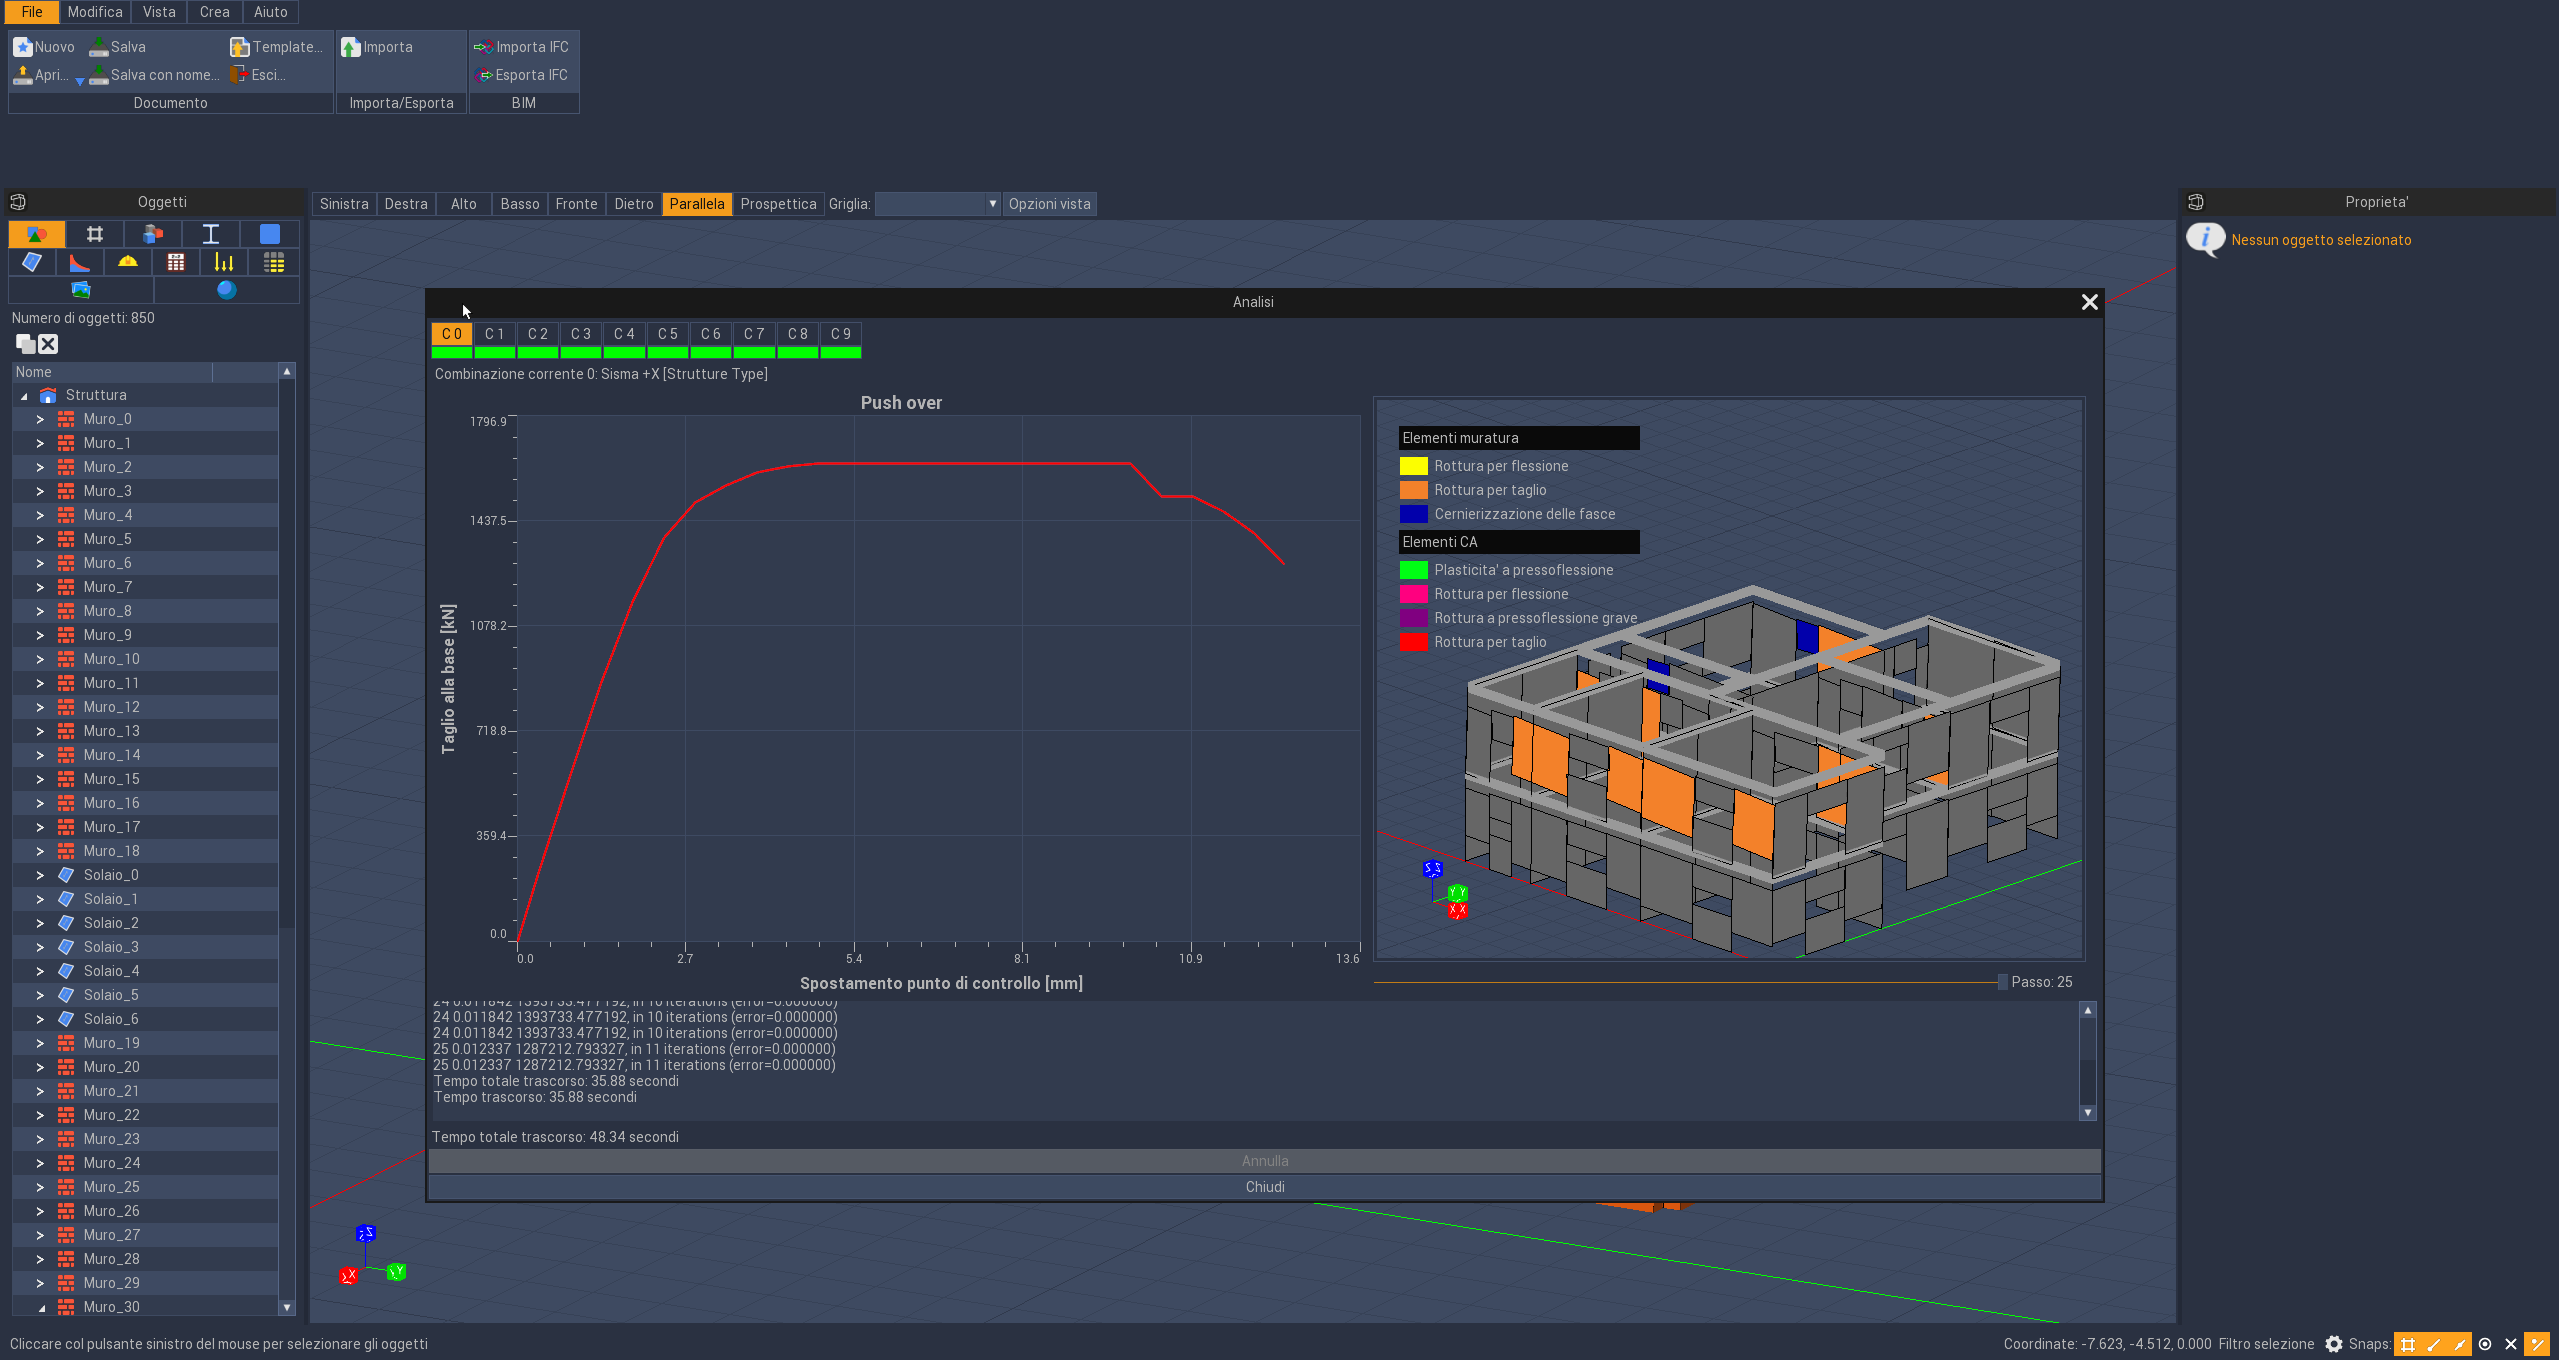Open selection filter gear settings

coord(2333,1344)
